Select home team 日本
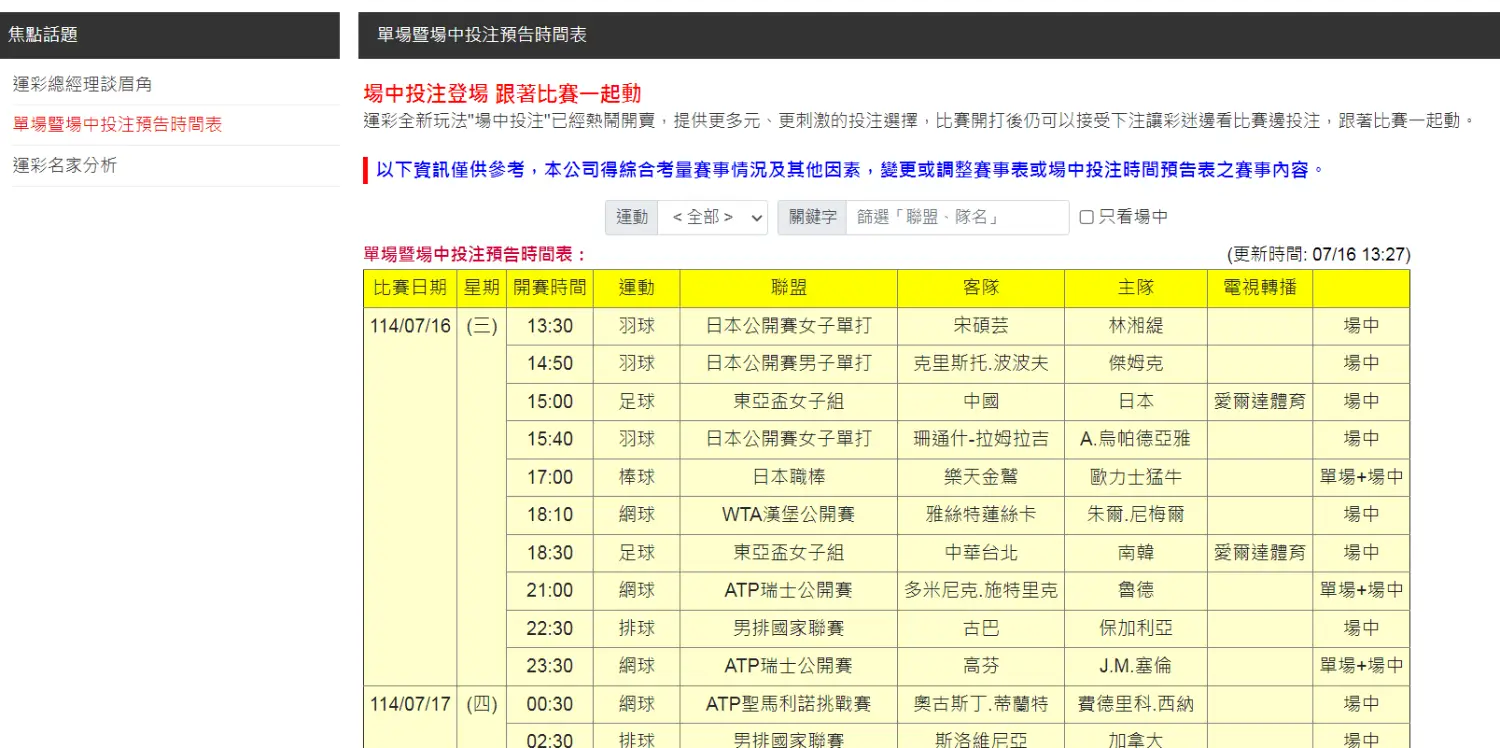 tap(1136, 402)
